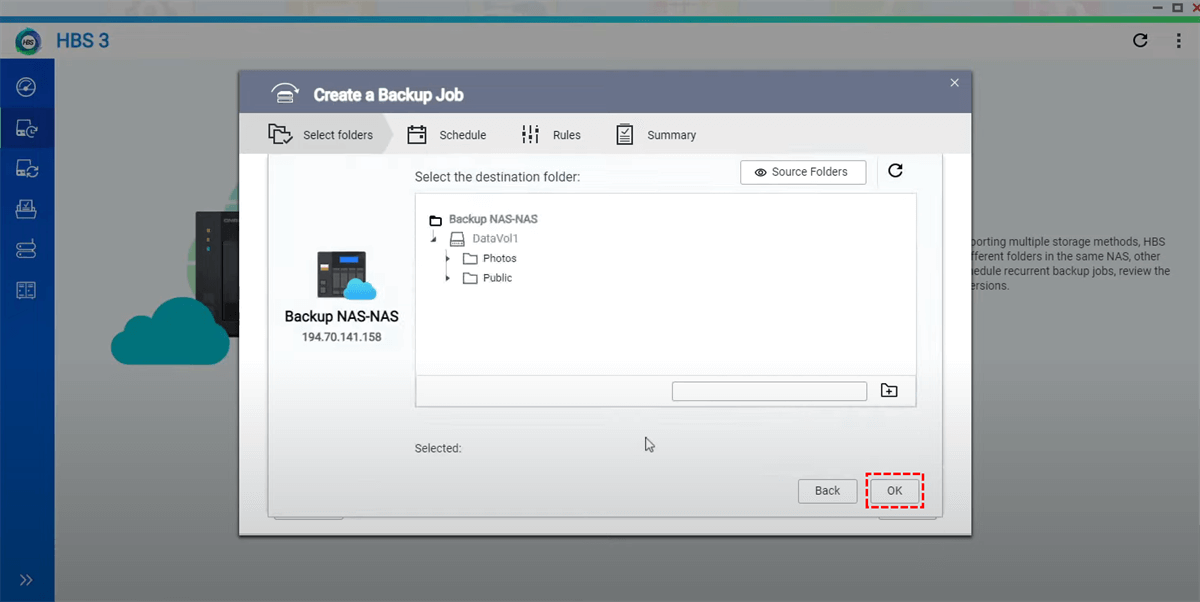Select the Public folder
Viewport: 1200px width, 602px height.
pos(487,278)
